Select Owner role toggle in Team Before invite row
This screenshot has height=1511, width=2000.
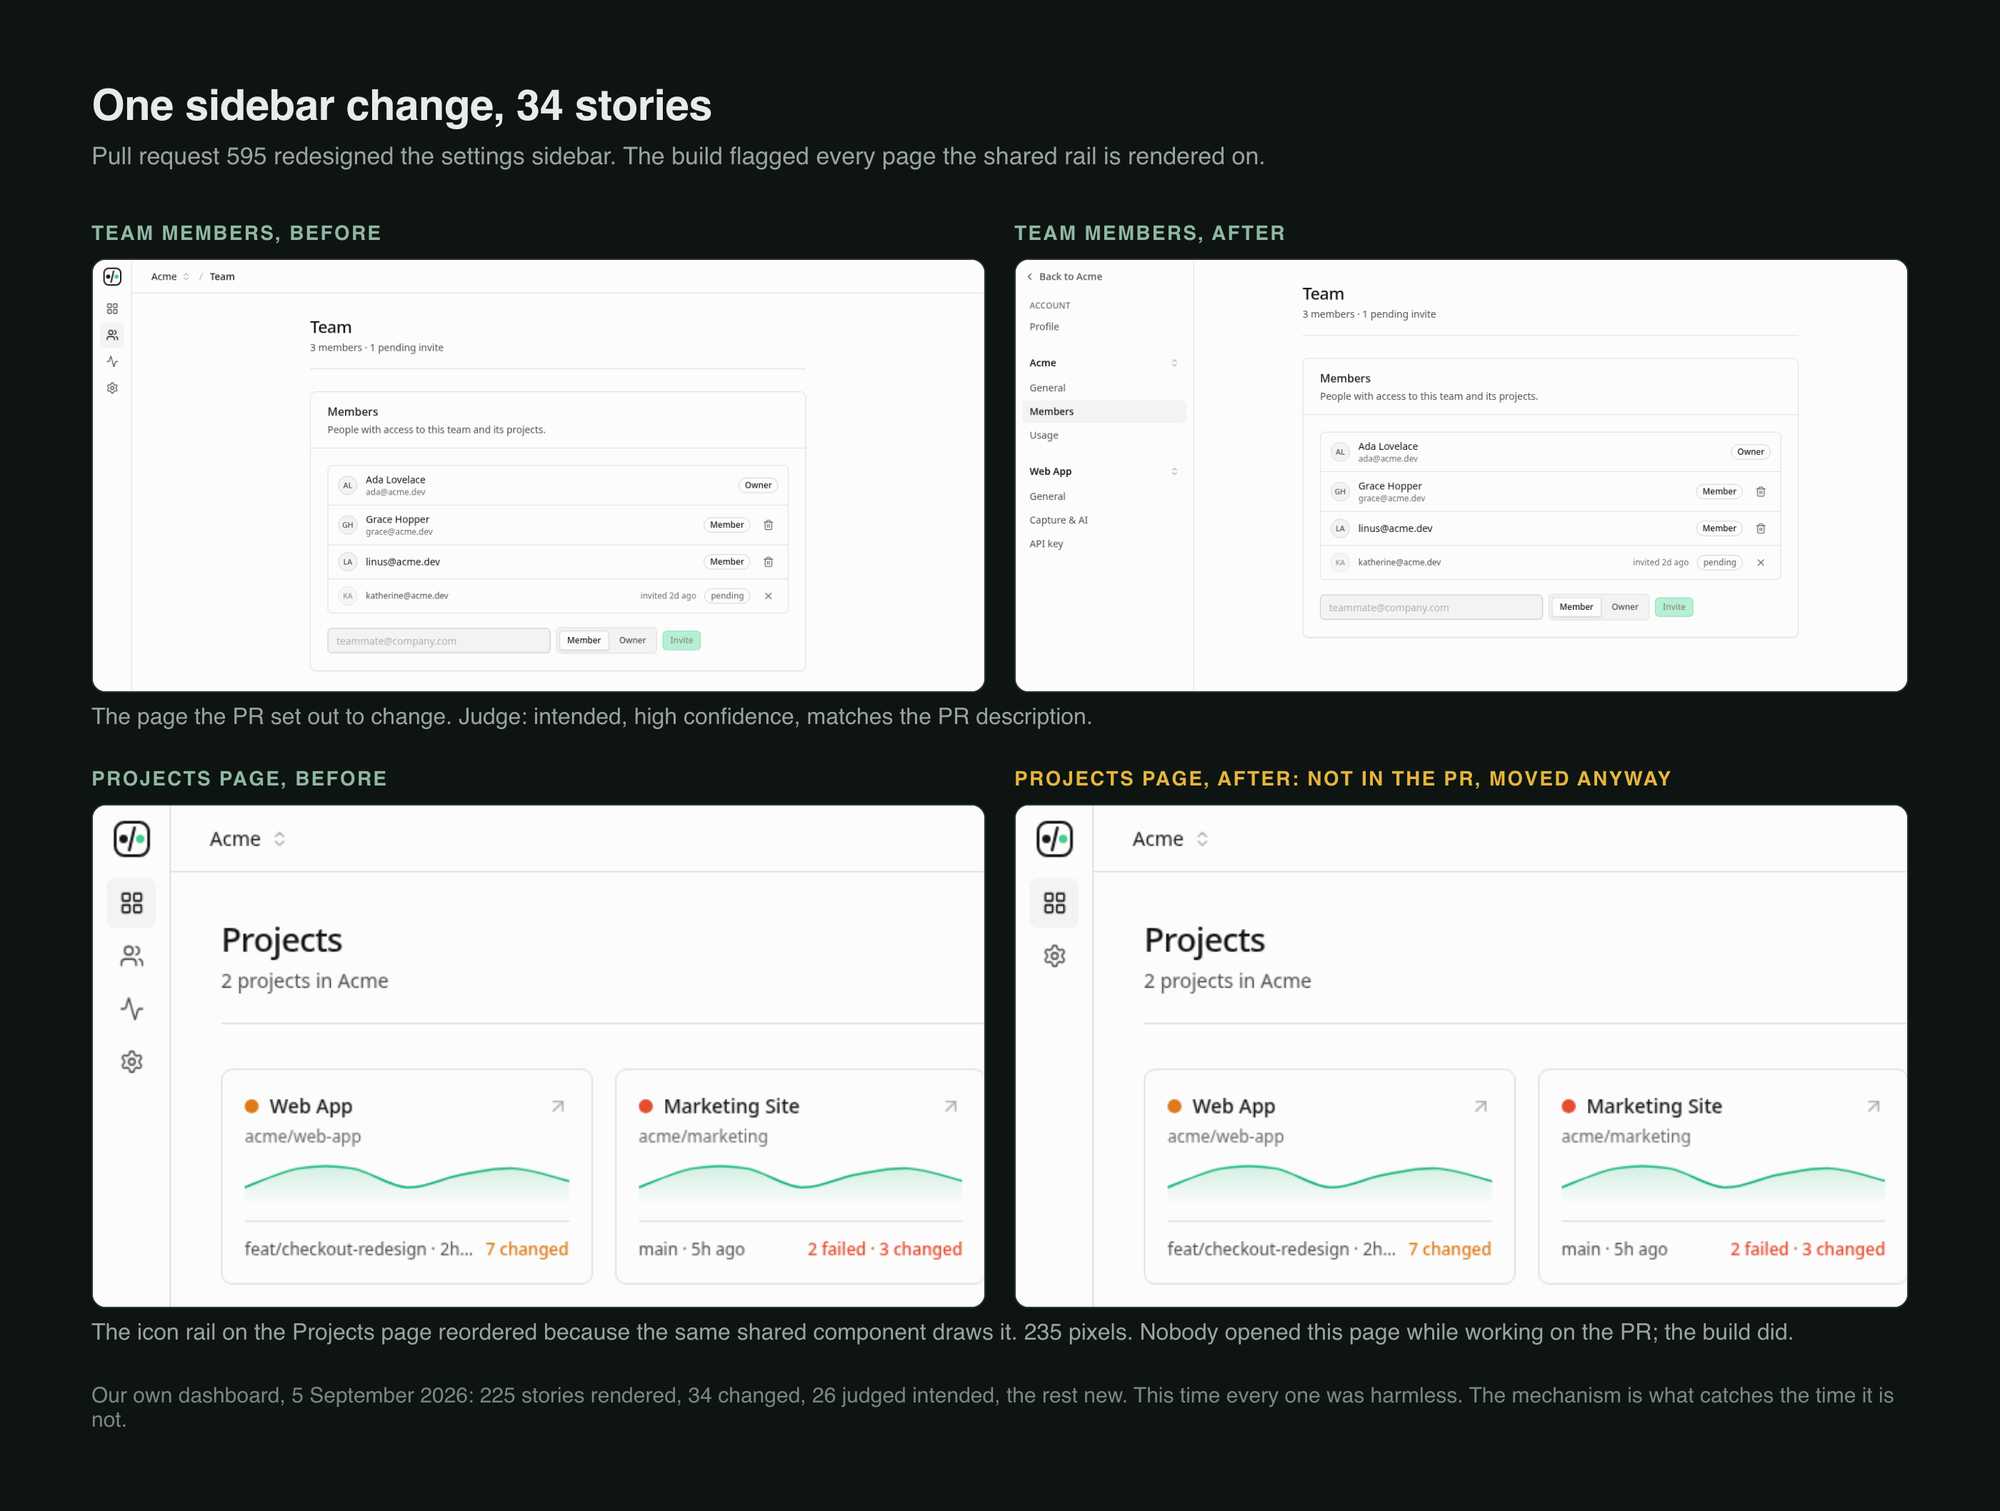click(x=632, y=641)
